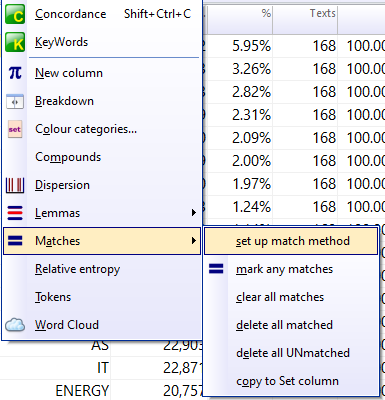Click the word AS in the list

(x=100, y=345)
